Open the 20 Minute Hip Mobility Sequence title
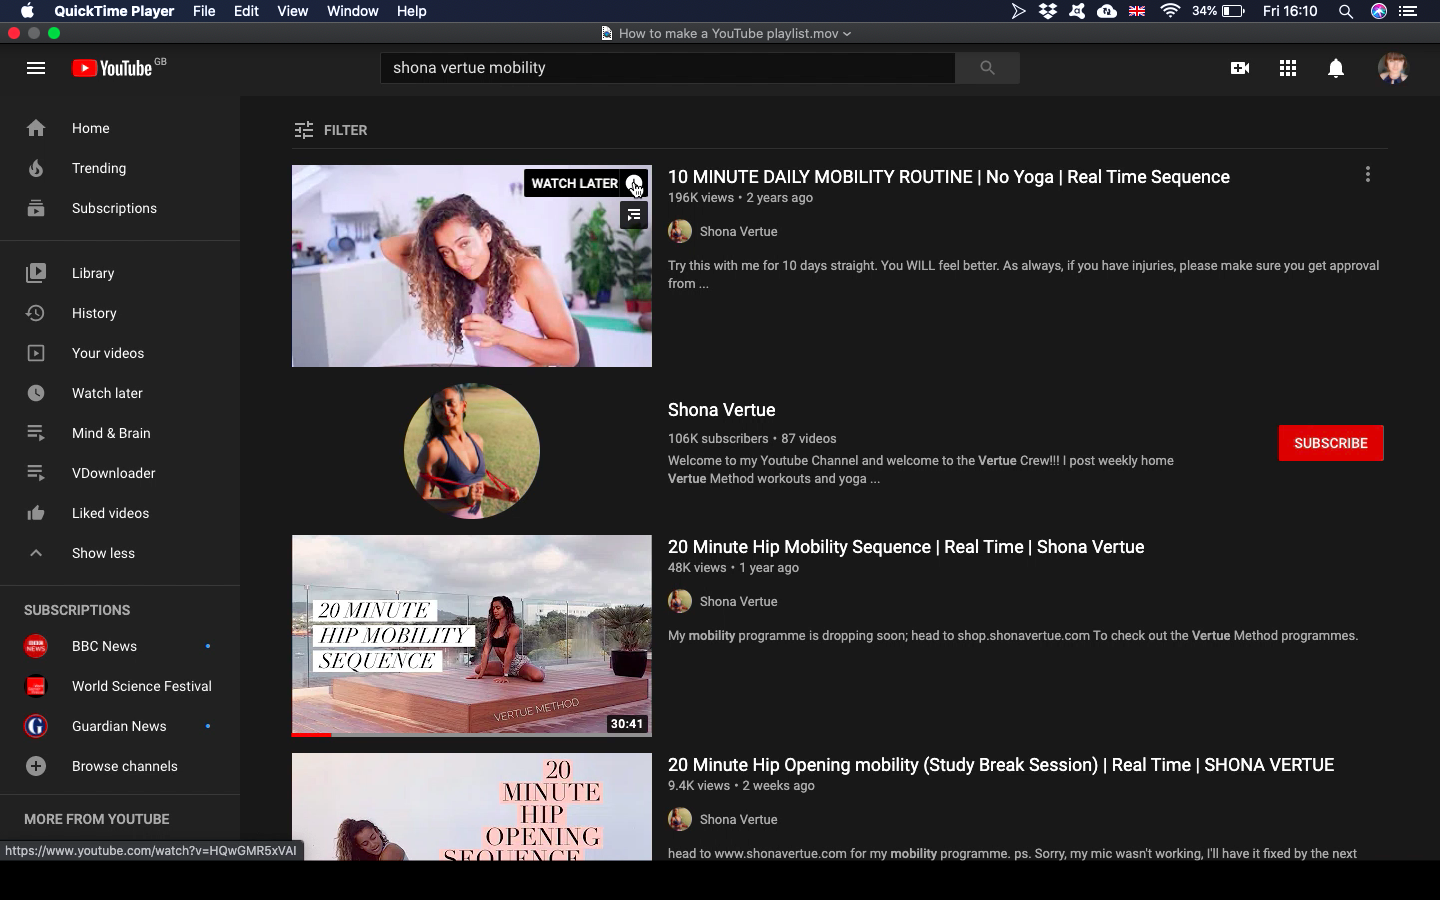The image size is (1440, 900). 906,547
